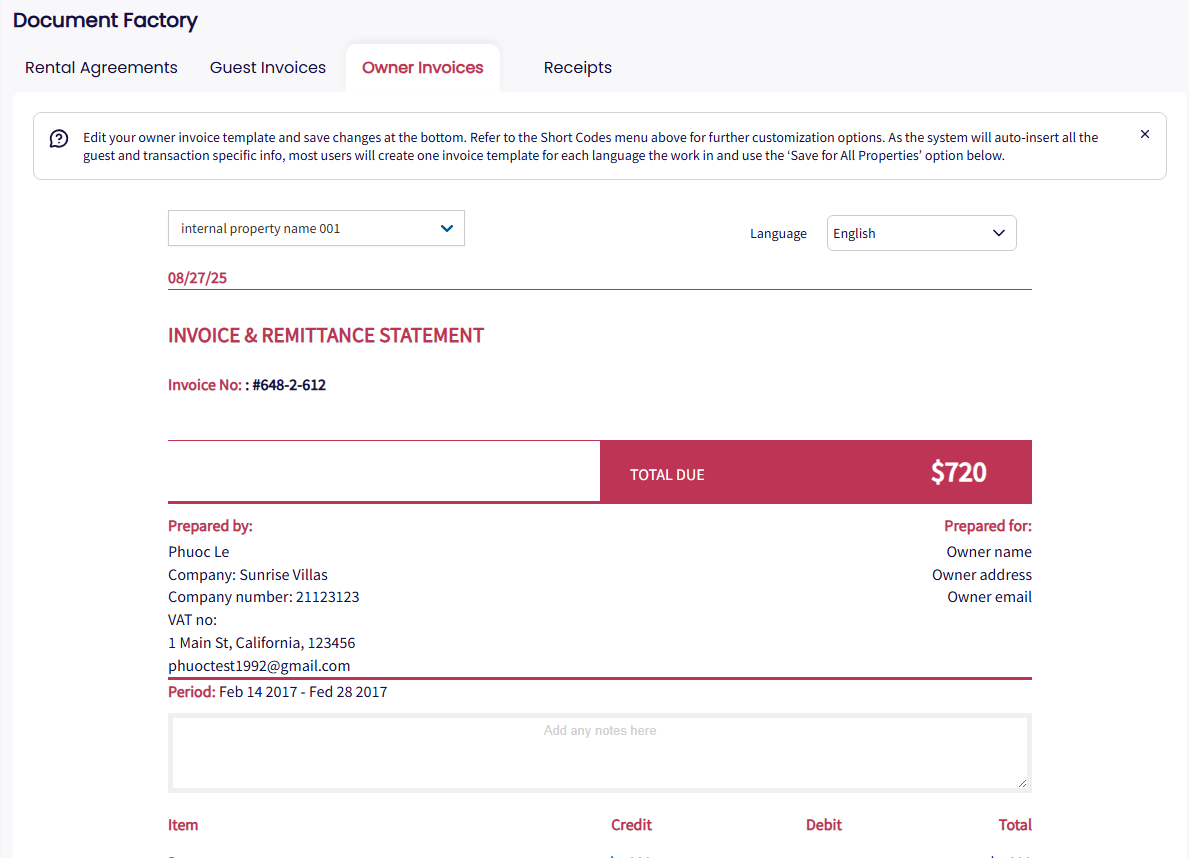Click the invoice number #648-2-612
This screenshot has height=858, width=1189.
289,385
